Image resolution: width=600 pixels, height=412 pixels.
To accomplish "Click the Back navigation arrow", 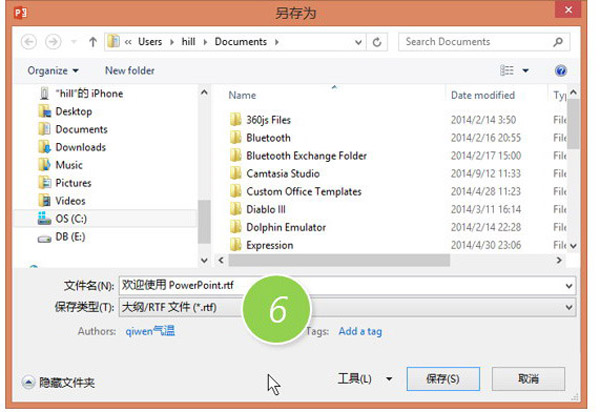I will 27,42.
